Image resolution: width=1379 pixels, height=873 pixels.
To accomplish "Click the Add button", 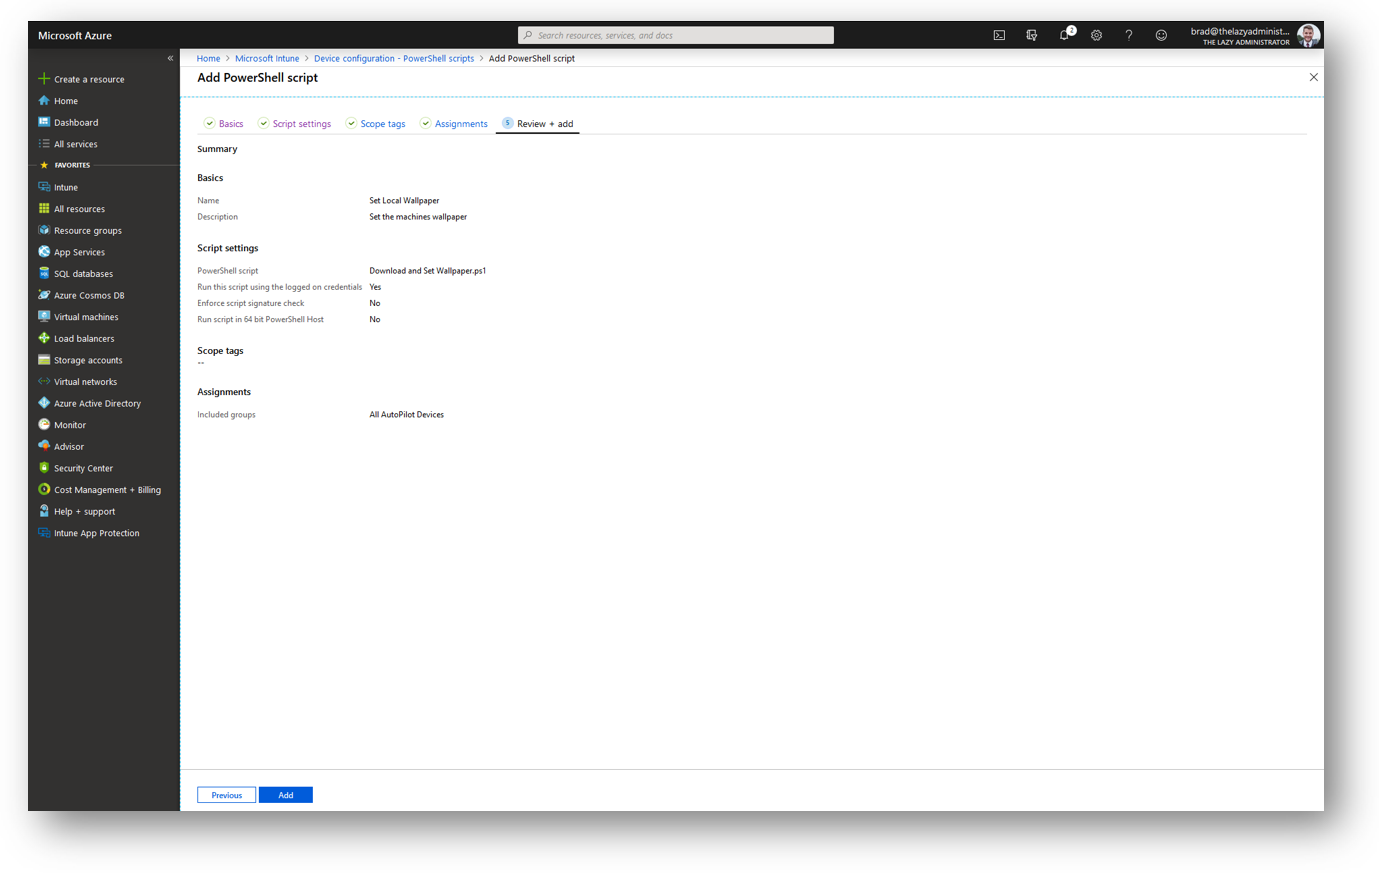I will 286,795.
